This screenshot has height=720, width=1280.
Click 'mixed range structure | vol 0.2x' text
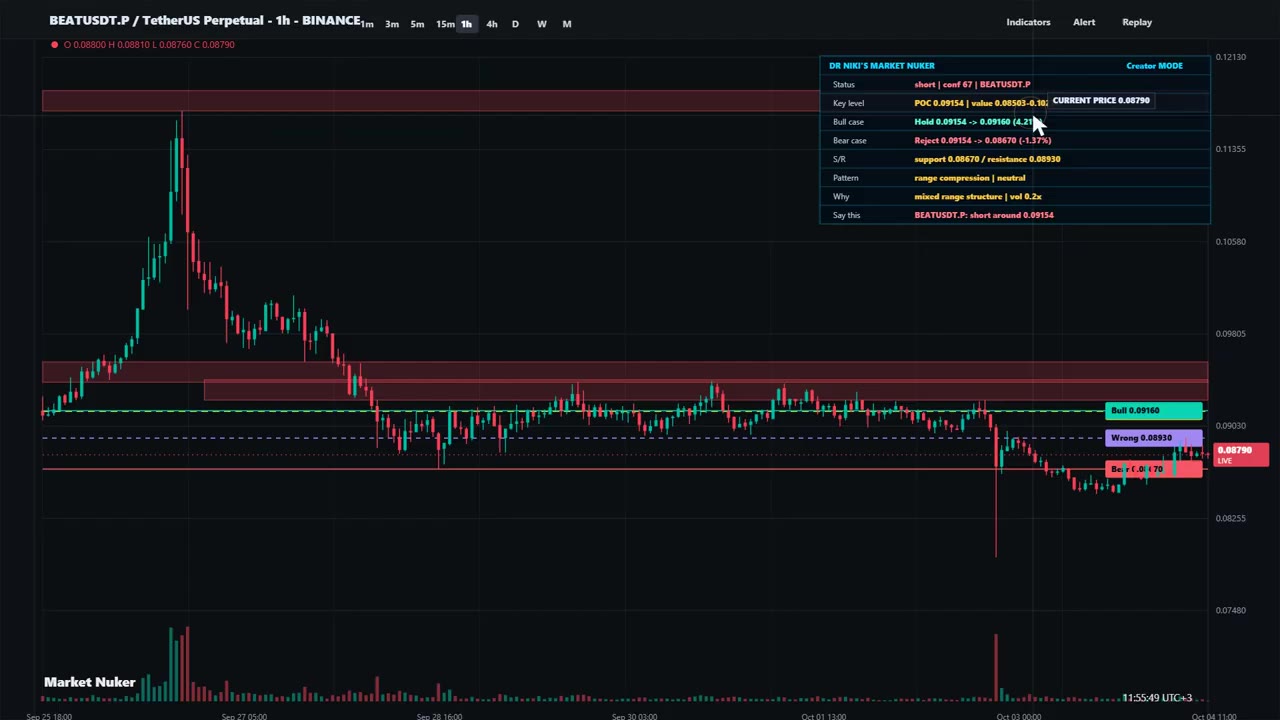tap(978, 197)
